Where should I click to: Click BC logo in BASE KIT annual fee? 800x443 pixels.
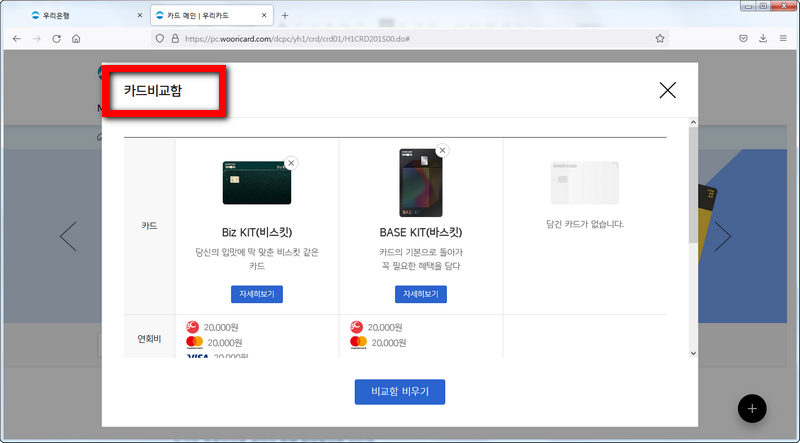point(357,327)
